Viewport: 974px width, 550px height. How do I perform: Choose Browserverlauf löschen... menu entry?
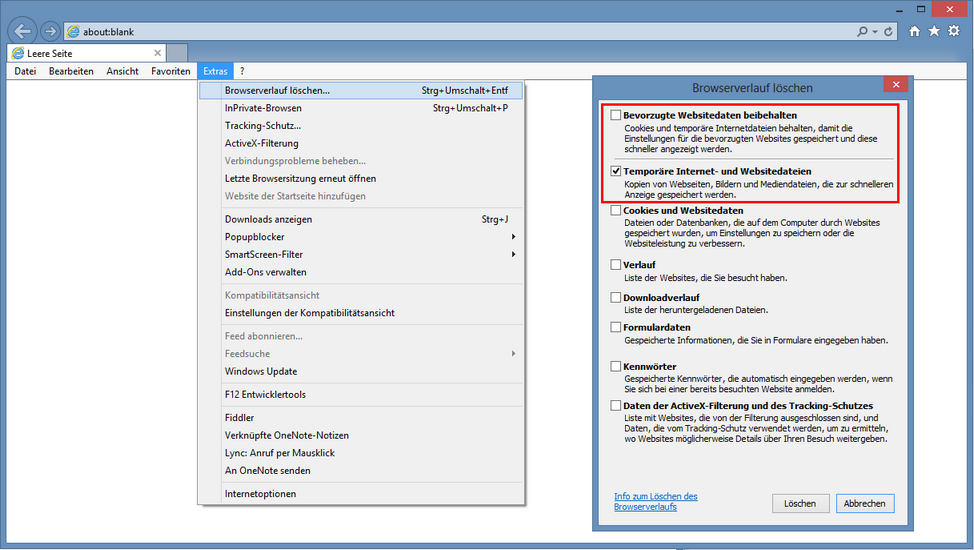click(x=361, y=91)
